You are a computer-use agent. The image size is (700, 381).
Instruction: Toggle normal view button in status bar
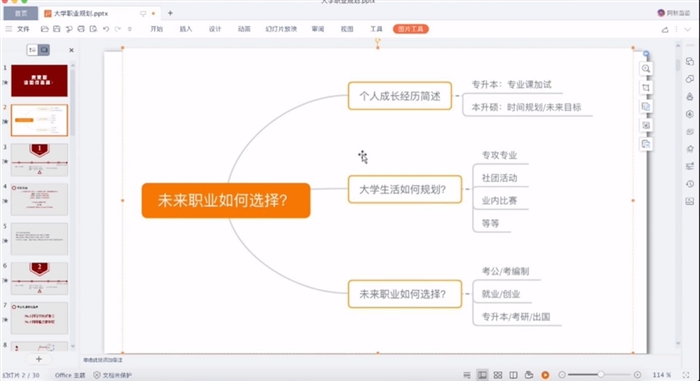[482, 375]
